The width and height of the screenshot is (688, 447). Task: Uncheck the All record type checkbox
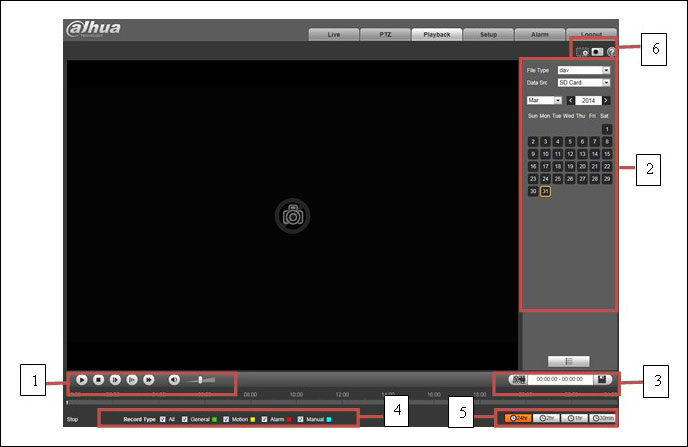coord(163,419)
